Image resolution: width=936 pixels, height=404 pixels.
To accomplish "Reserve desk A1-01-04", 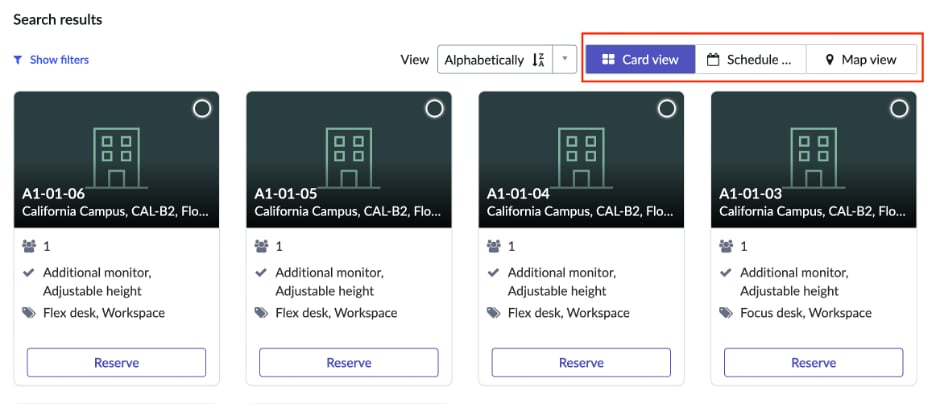I will pos(581,363).
